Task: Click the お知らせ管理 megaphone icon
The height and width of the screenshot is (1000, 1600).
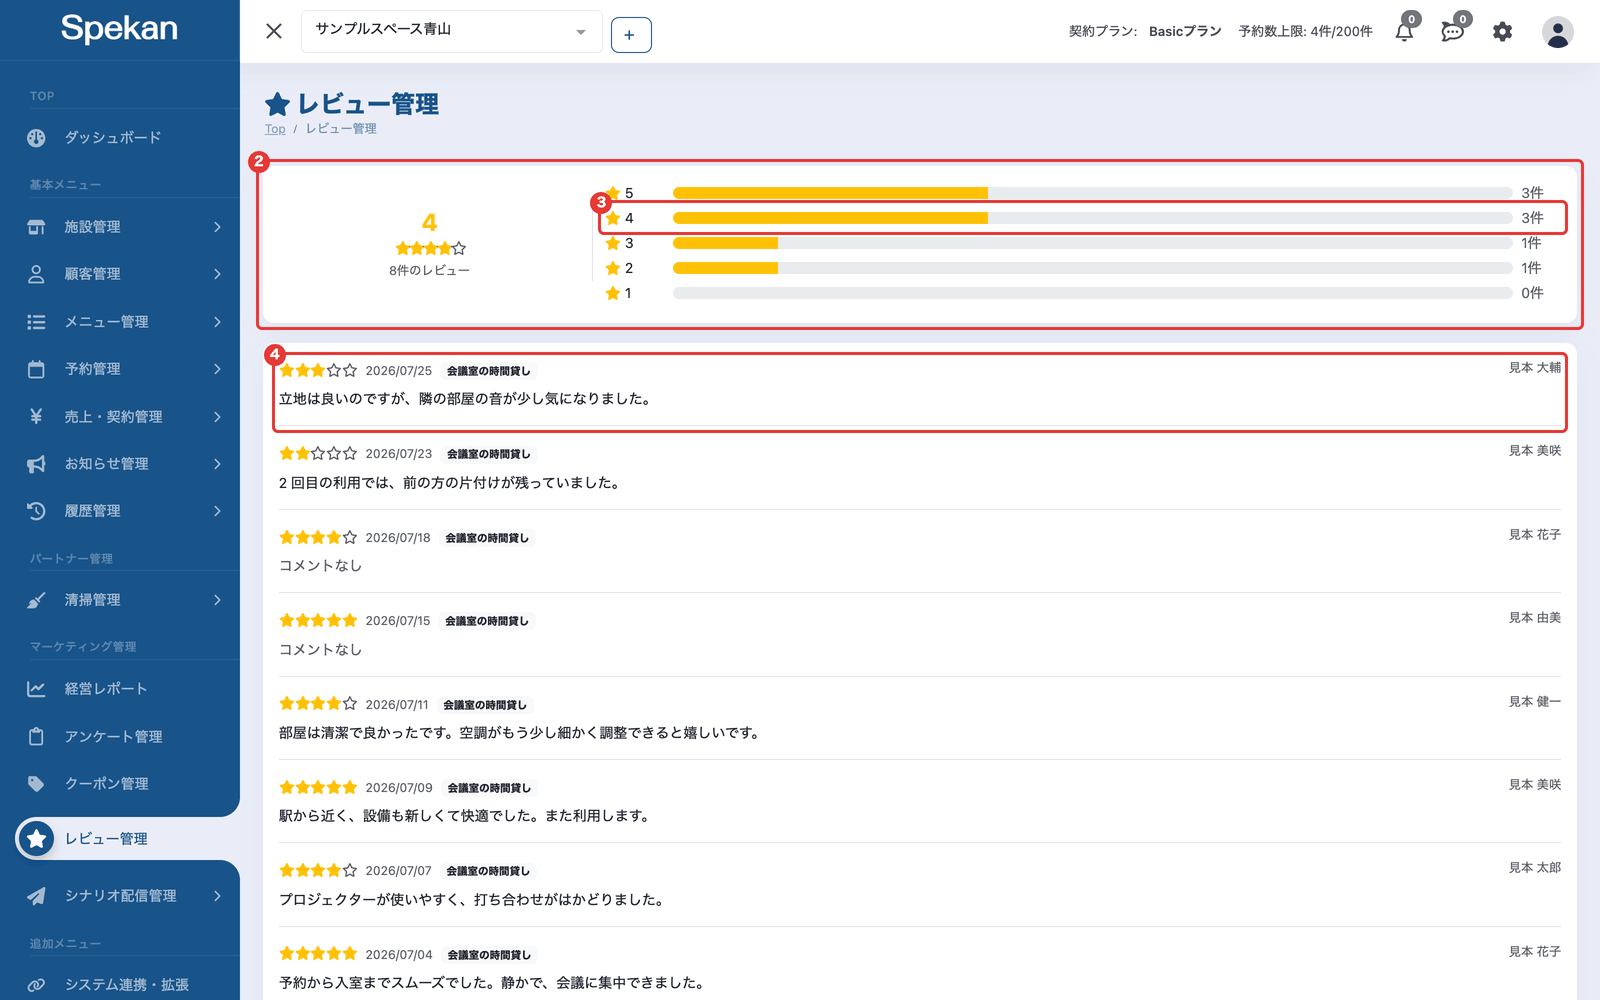Action: pos(36,464)
